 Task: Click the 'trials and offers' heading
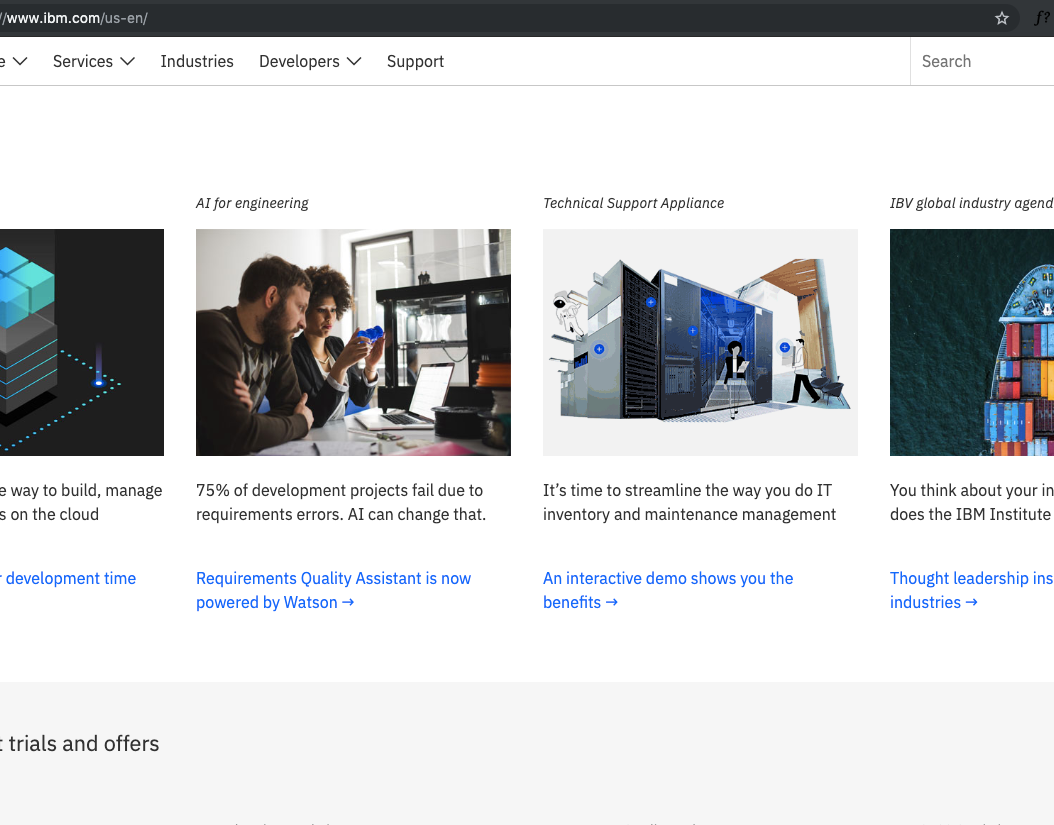point(80,744)
